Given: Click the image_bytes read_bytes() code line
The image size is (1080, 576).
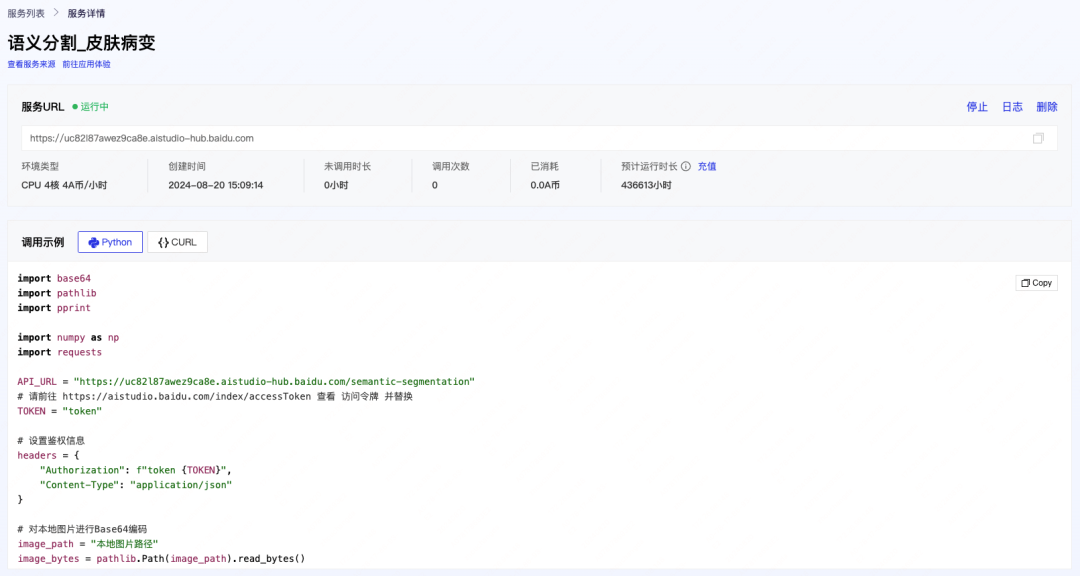Looking at the screenshot, I should tap(161, 559).
